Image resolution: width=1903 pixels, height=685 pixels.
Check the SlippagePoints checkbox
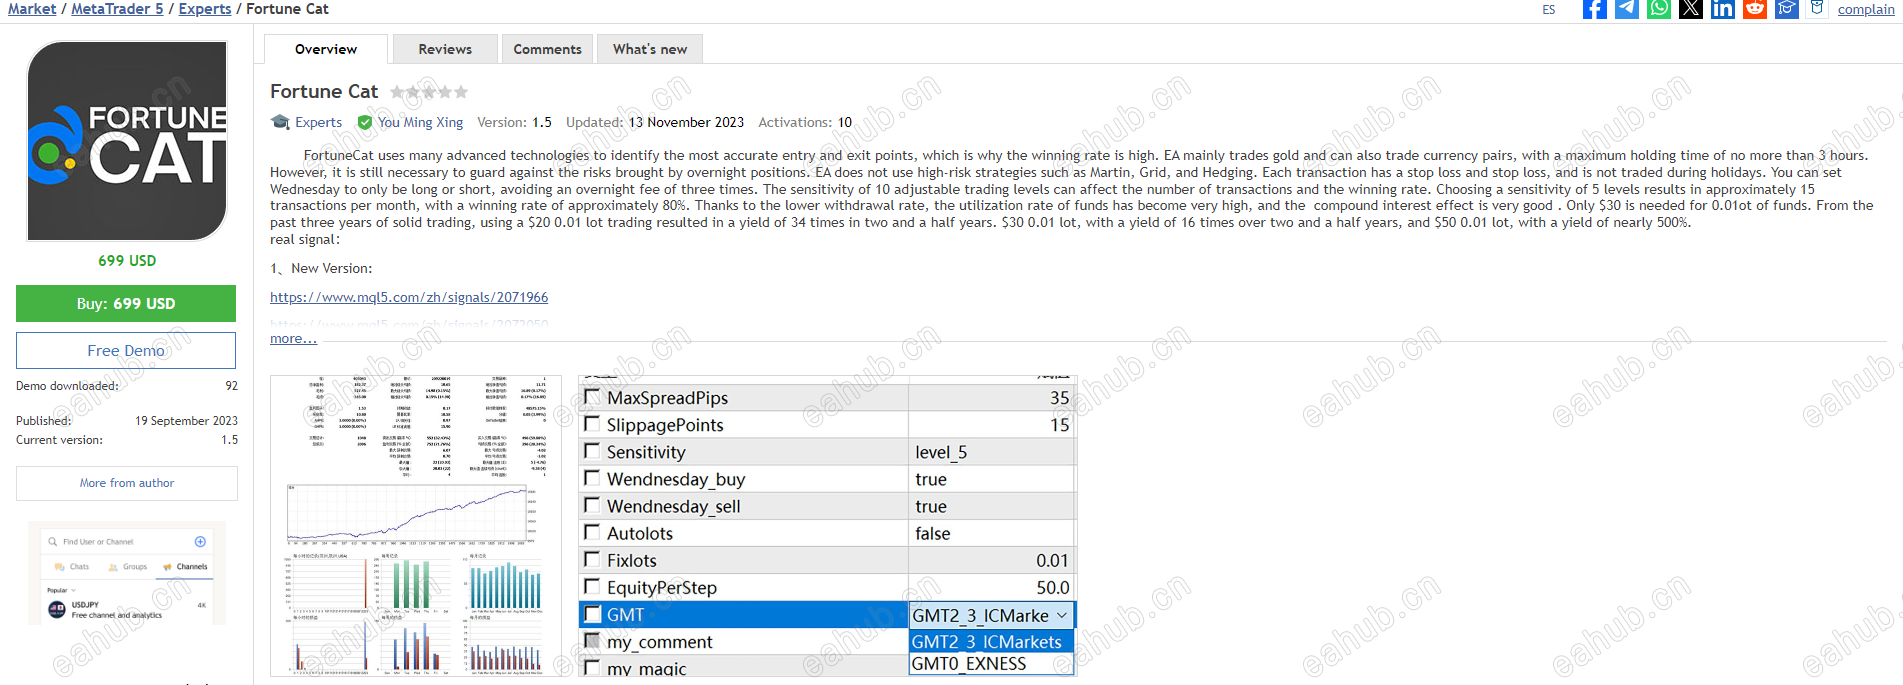click(592, 423)
